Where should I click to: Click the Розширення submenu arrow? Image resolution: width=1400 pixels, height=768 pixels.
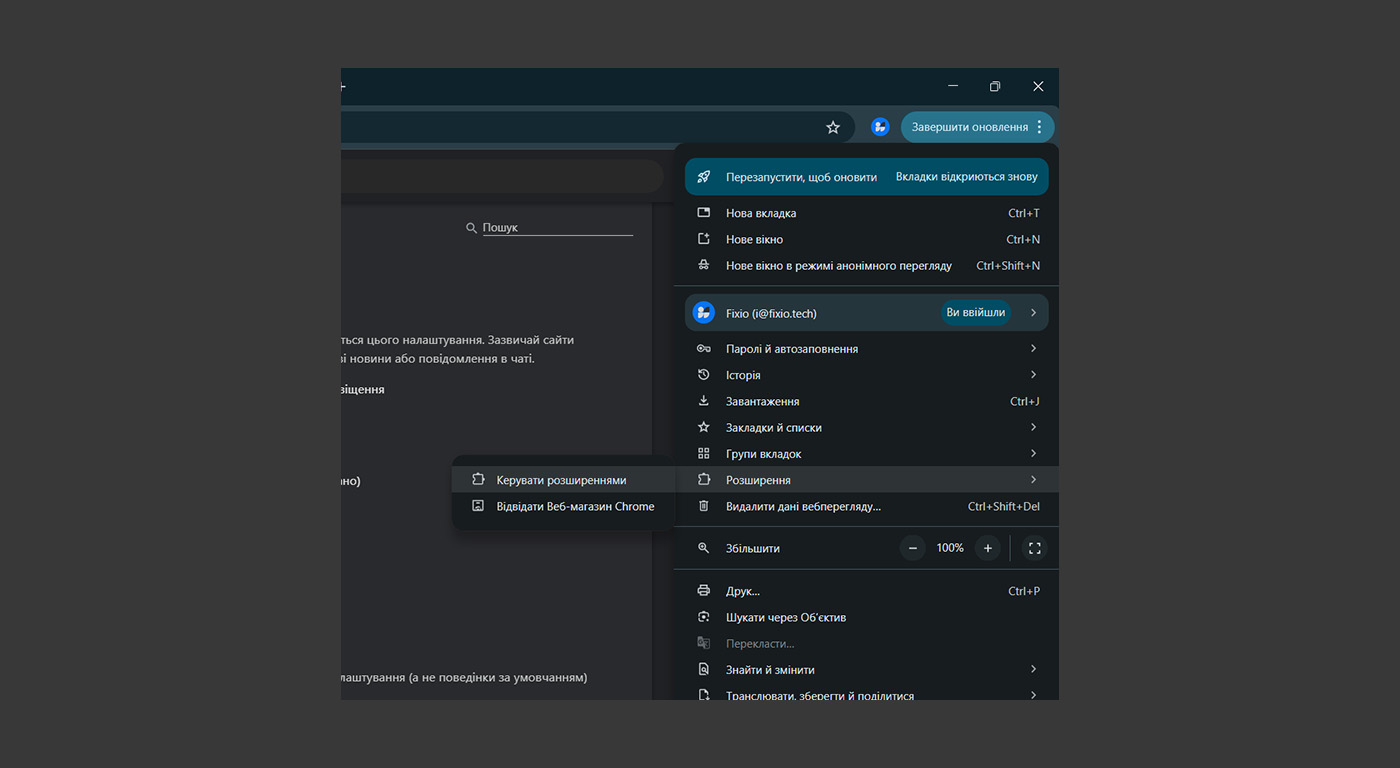click(x=1033, y=480)
